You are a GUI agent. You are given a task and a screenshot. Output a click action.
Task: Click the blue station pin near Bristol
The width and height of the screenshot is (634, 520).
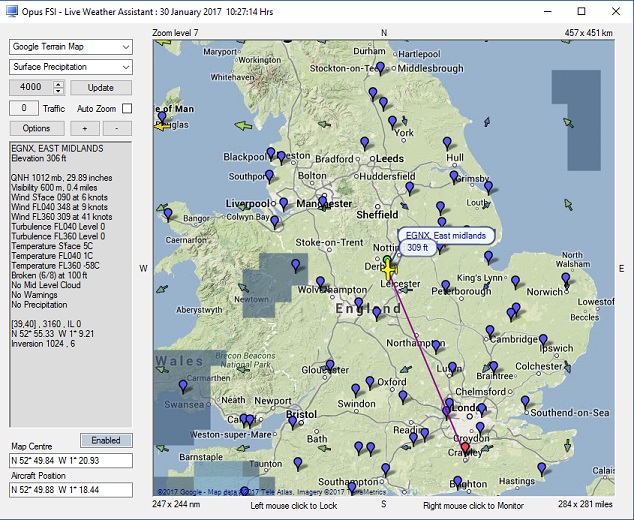coord(293,423)
